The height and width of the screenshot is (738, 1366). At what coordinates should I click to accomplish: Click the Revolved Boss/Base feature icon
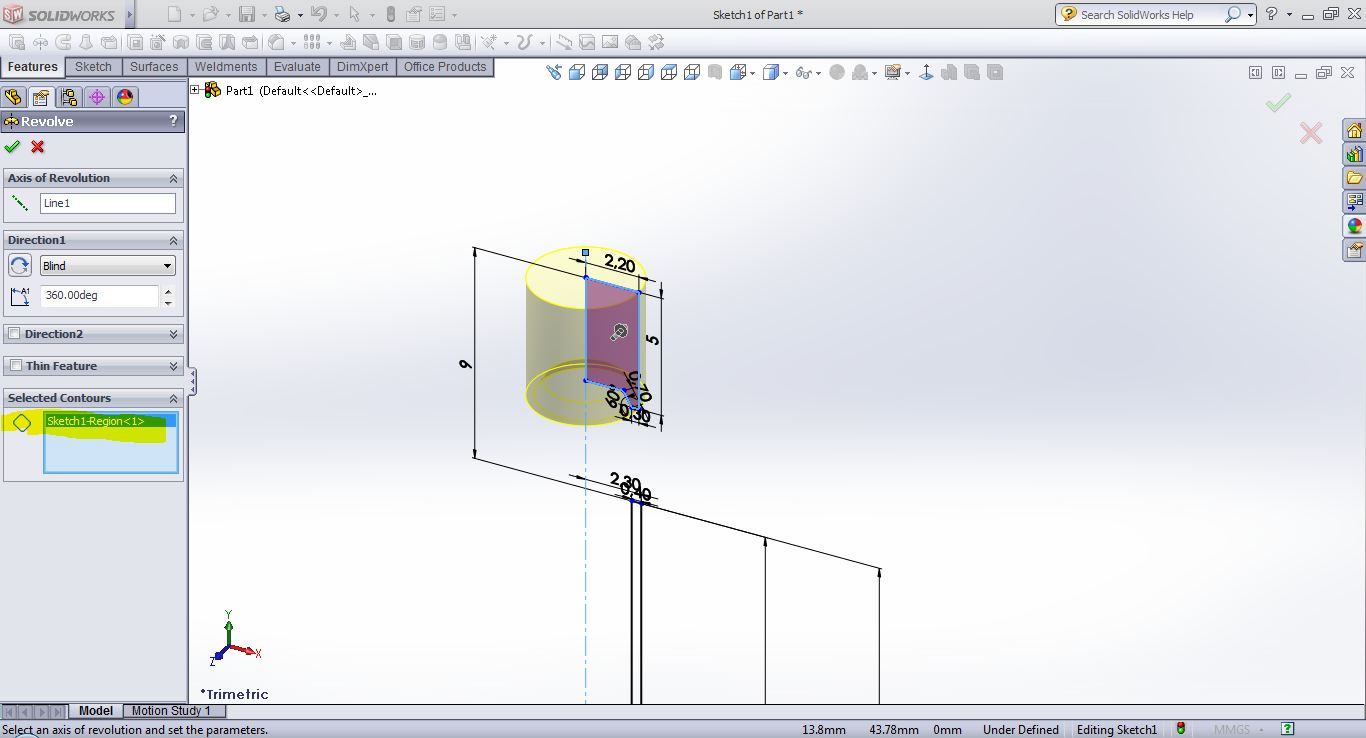click(40, 43)
